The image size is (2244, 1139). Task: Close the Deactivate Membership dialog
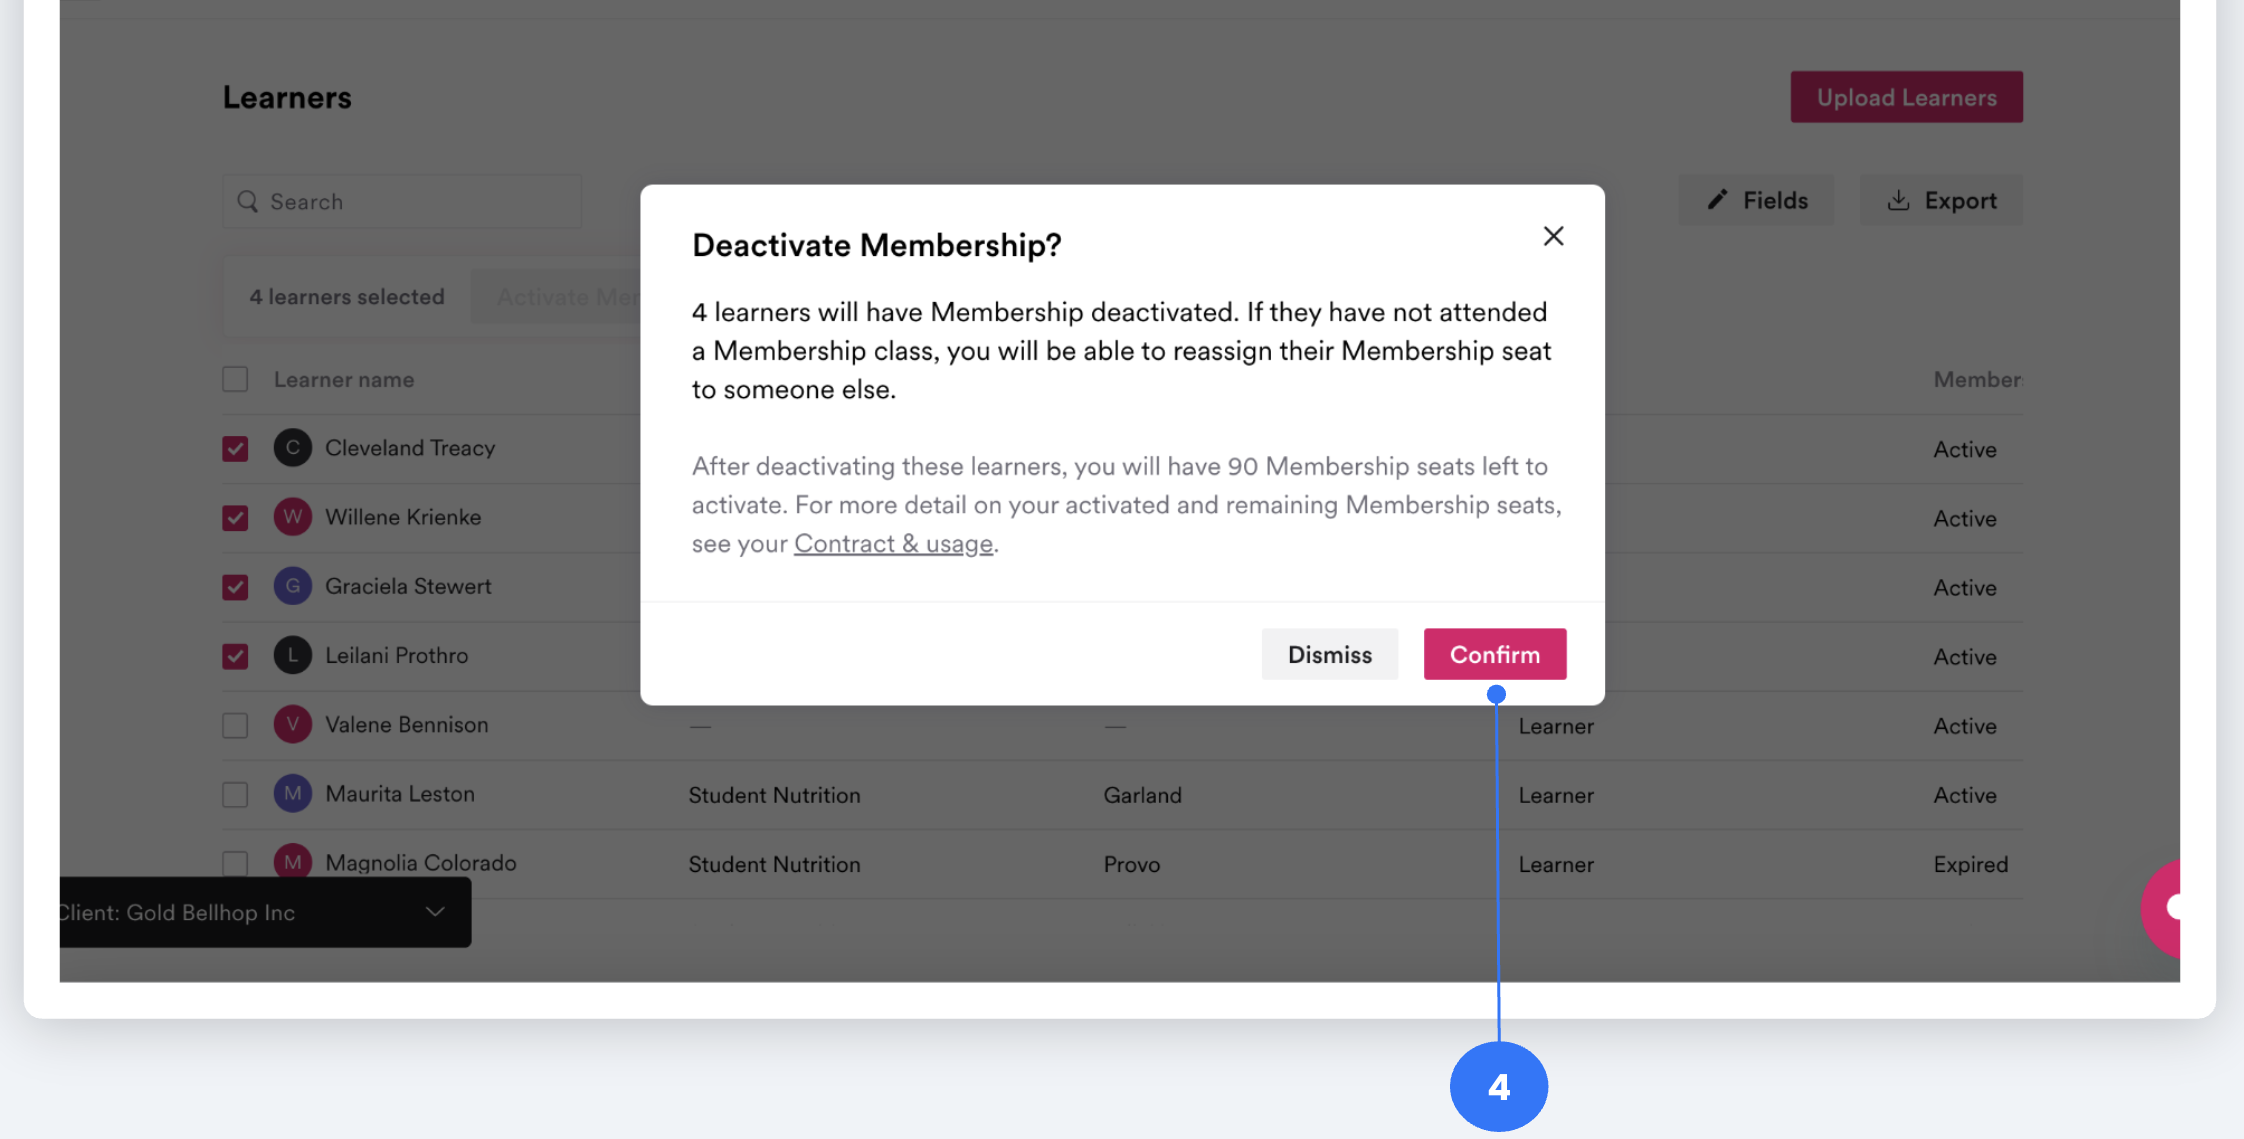click(x=1553, y=236)
